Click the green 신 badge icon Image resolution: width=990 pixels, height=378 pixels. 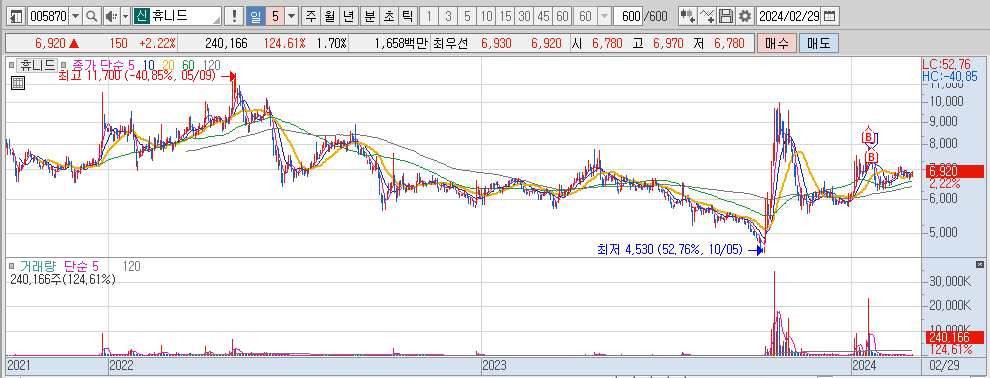pyautogui.click(x=141, y=16)
